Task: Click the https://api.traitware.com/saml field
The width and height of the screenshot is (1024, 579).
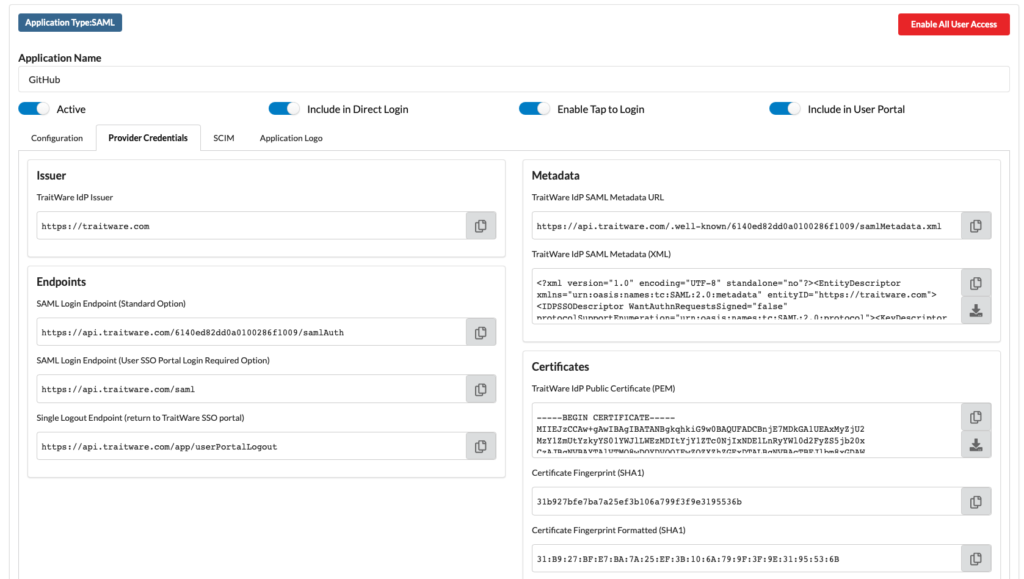Action: click(x=251, y=389)
